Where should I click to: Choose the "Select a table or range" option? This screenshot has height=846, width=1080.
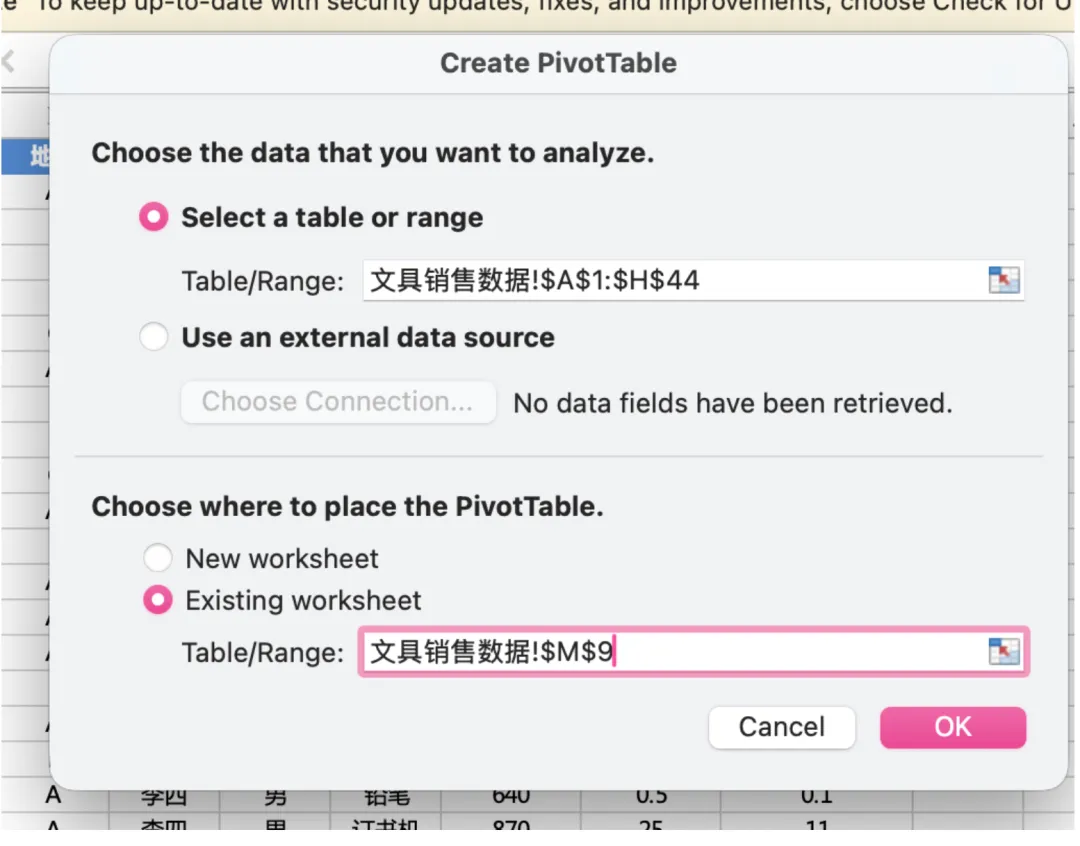pyautogui.click(x=154, y=218)
